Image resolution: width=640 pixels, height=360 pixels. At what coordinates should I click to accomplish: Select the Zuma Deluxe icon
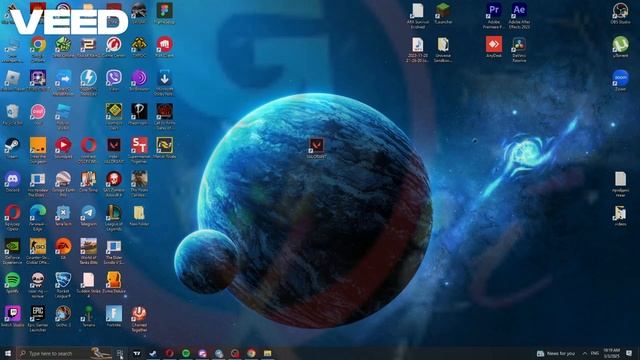114,281
